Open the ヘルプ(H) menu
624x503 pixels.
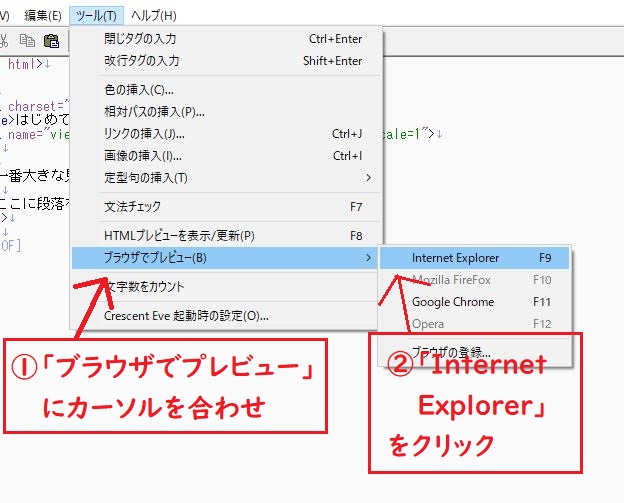154,15
